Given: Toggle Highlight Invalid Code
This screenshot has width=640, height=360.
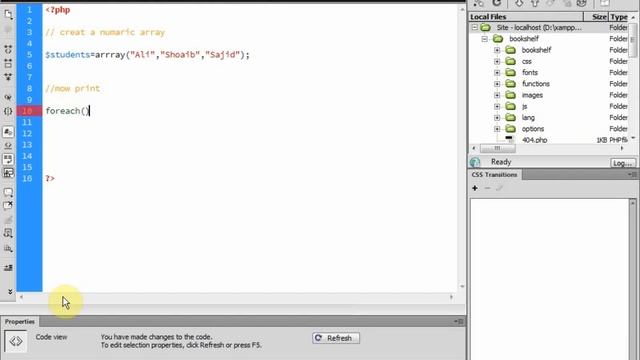Looking at the screenshot, I should 8,146.
